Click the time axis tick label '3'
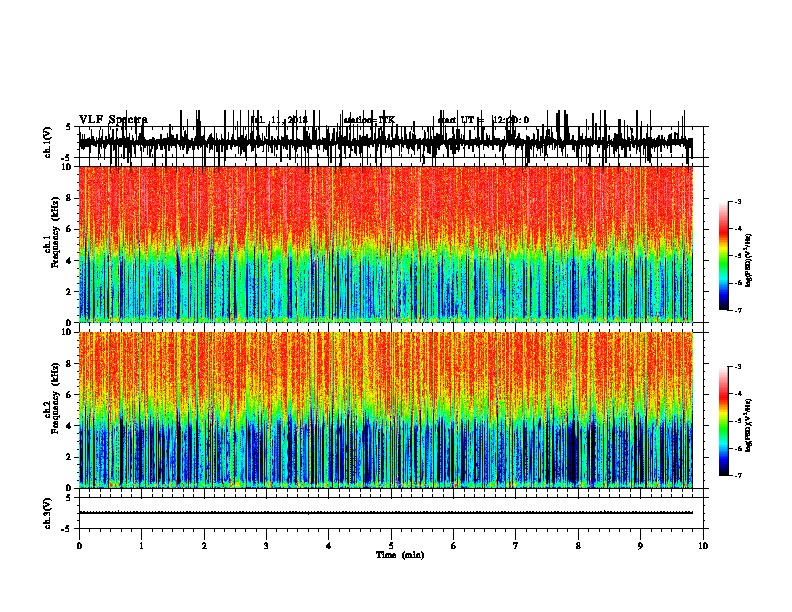Screen dimensions: 792x612 click(x=266, y=546)
